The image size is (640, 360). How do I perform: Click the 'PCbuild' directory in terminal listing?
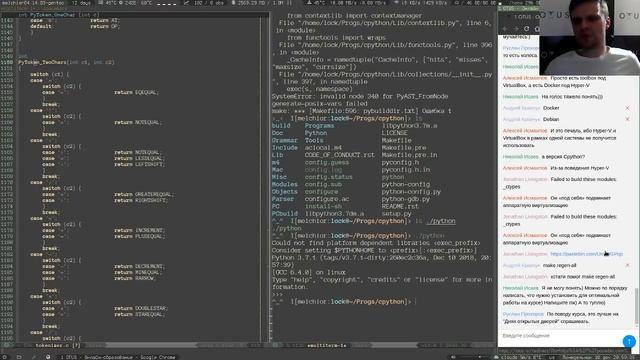(x=284, y=214)
